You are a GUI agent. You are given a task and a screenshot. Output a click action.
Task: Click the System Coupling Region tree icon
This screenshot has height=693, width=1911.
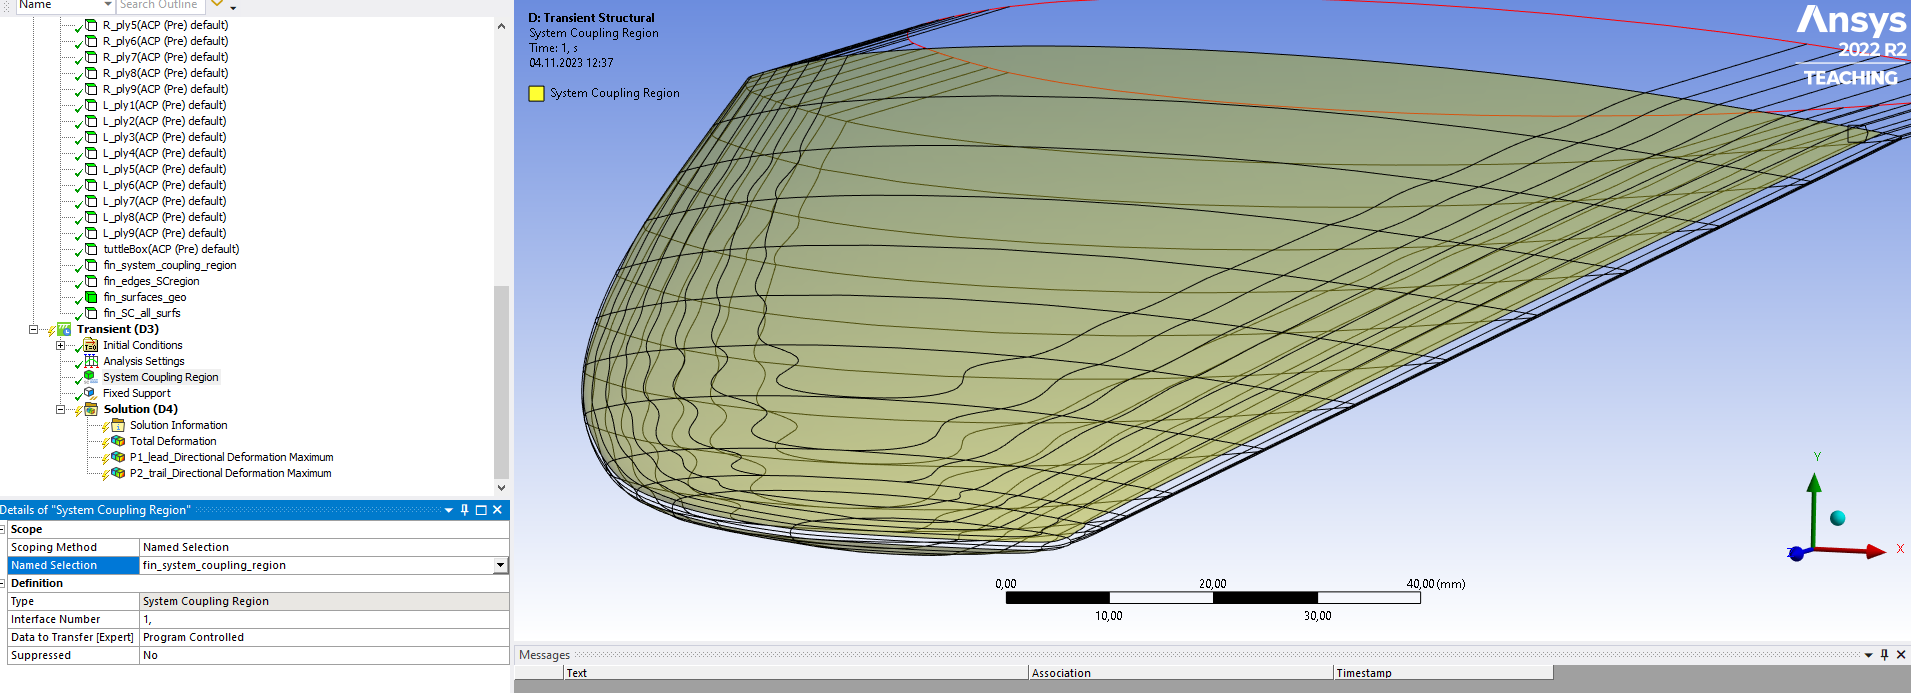91,377
